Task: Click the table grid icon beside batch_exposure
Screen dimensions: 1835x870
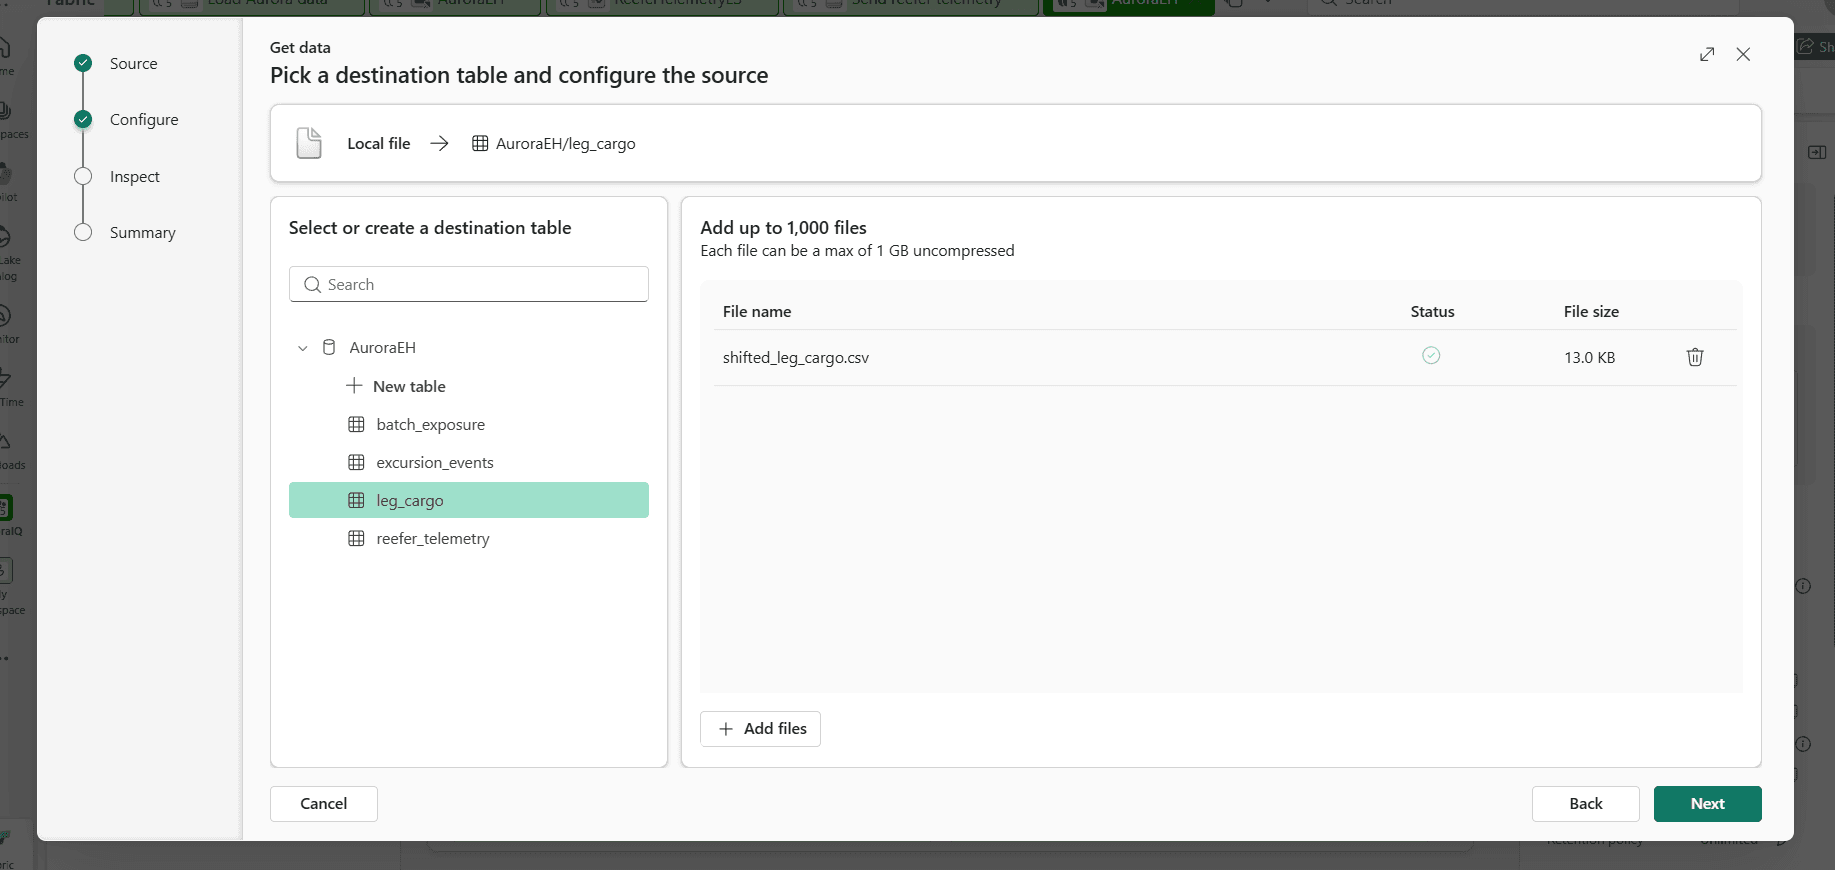Action: point(356,424)
